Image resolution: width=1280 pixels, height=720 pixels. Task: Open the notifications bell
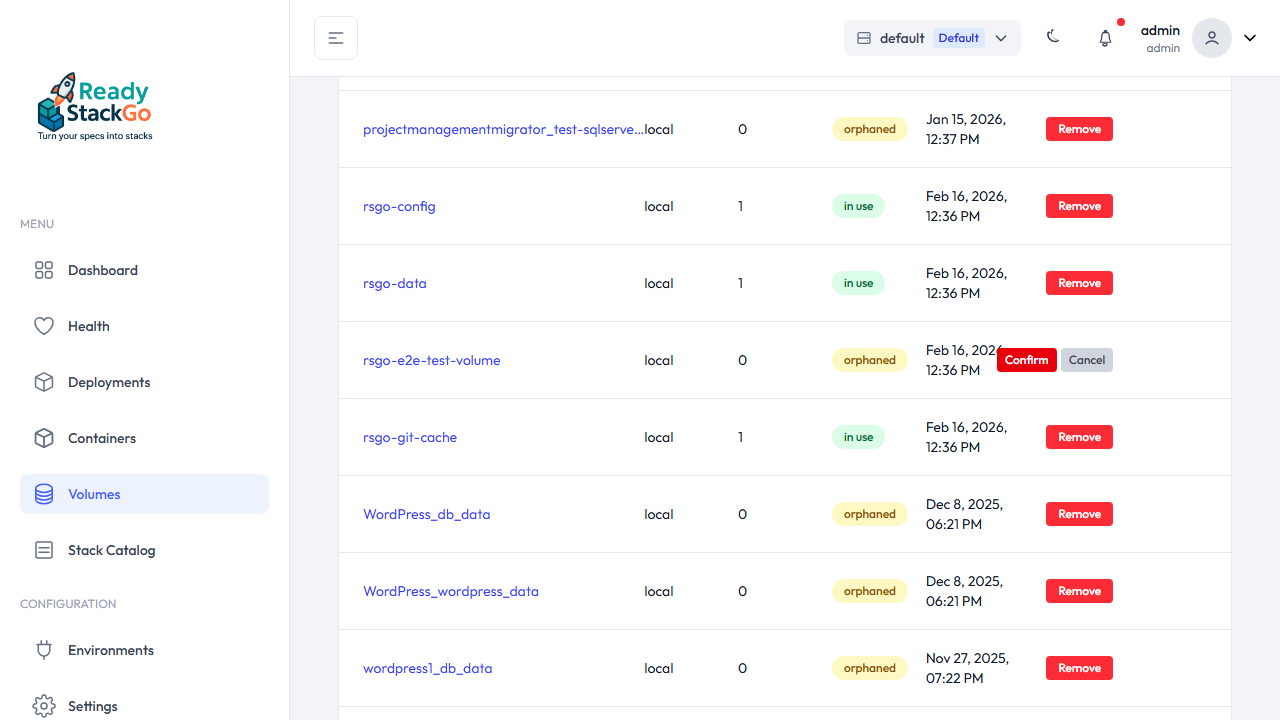[x=1105, y=37]
